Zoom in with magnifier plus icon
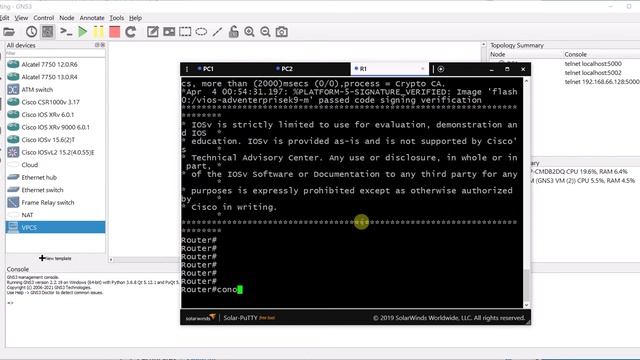The image size is (640, 360). tap(249, 32)
